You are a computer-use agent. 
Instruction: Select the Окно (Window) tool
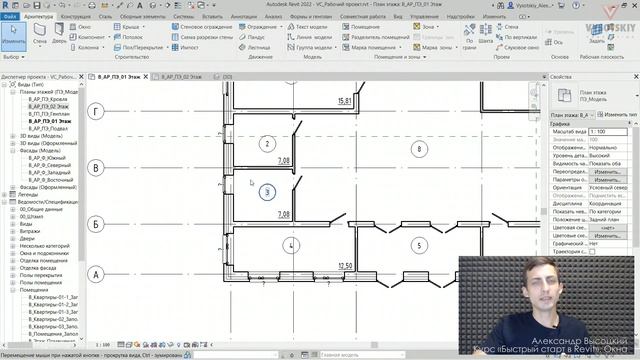(x=80, y=27)
